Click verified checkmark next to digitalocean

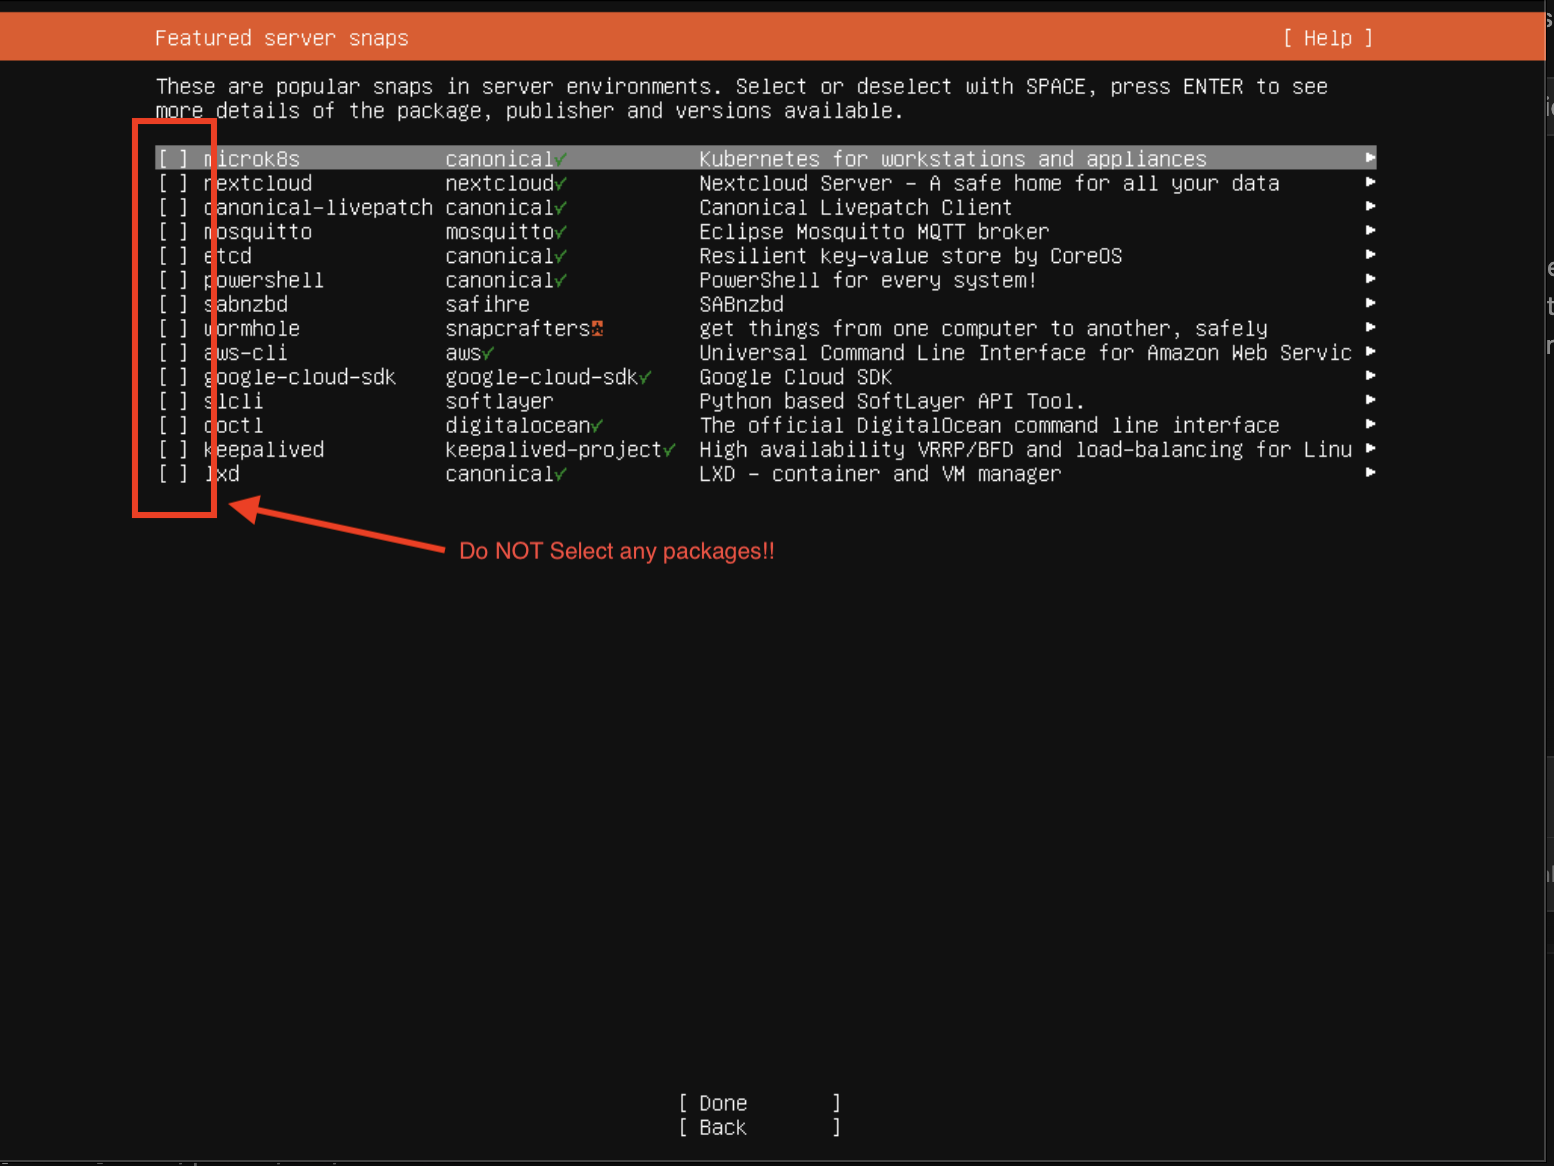click(597, 426)
